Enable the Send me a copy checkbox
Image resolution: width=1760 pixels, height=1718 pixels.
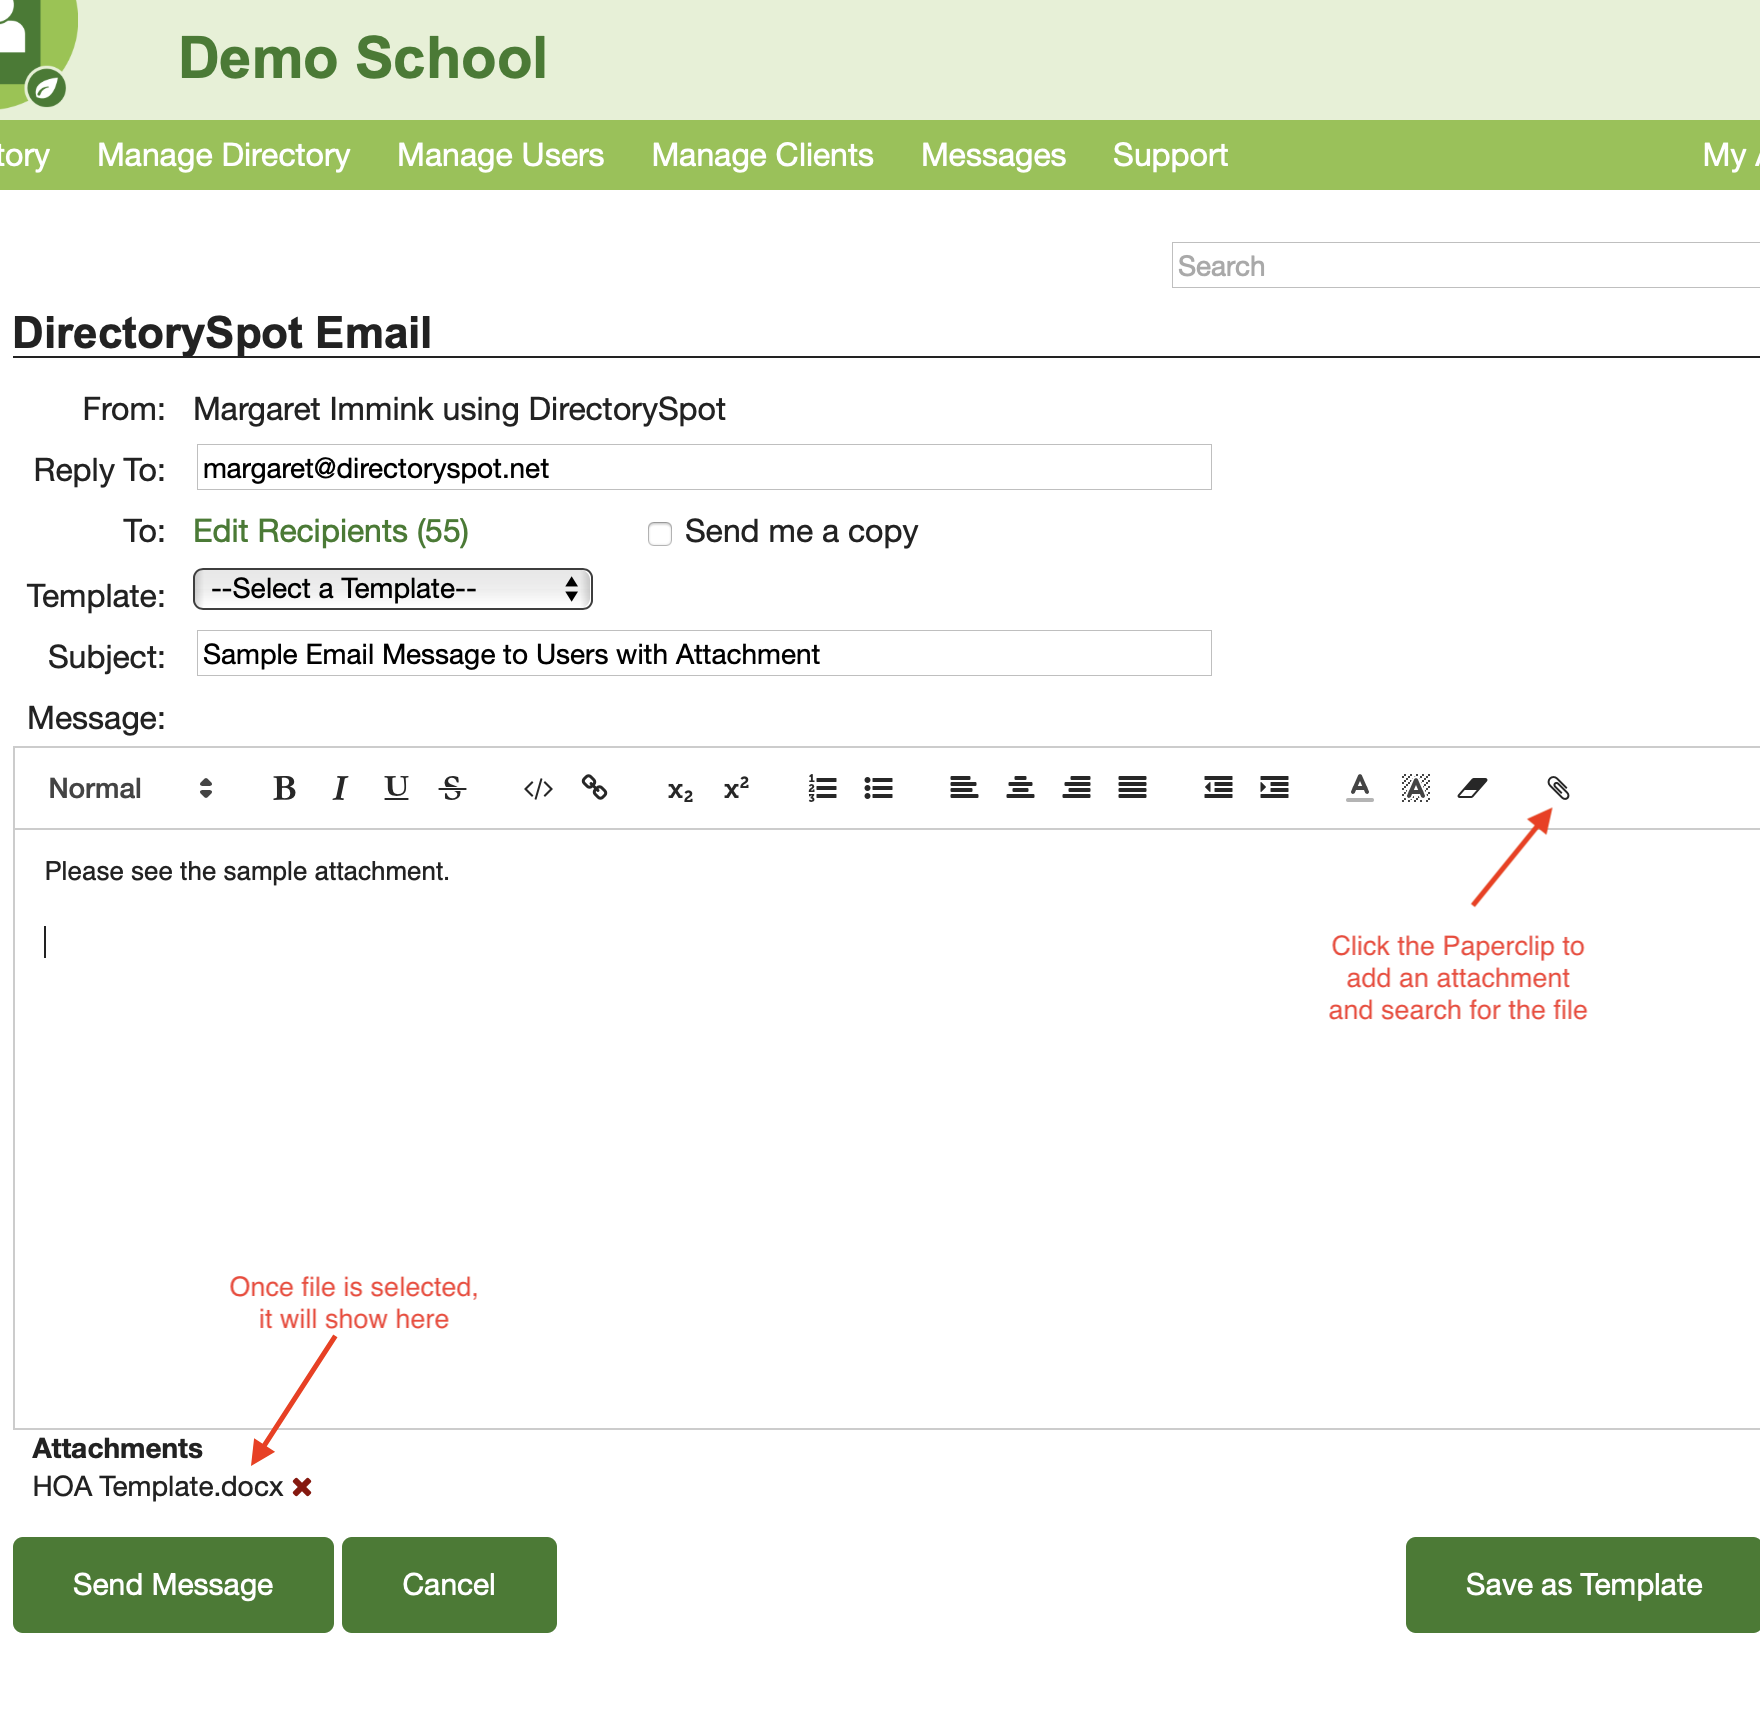coord(660,534)
